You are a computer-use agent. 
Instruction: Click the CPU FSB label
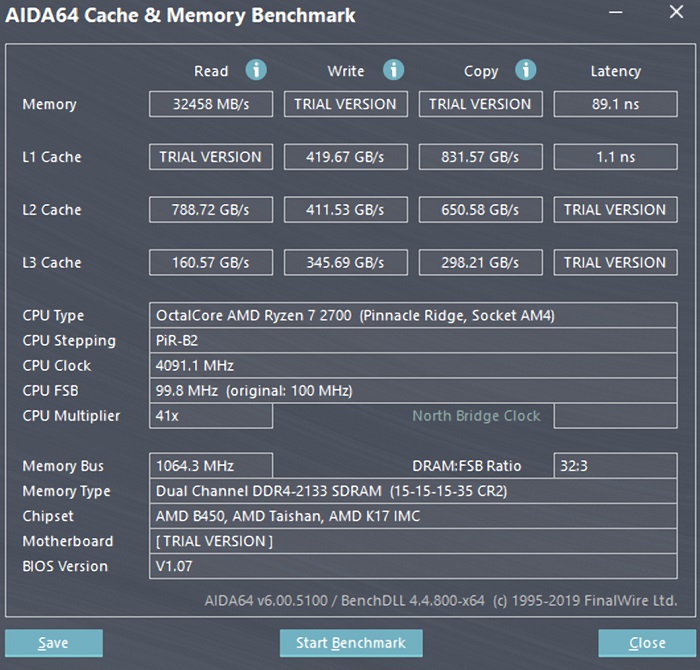click(50, 391)
